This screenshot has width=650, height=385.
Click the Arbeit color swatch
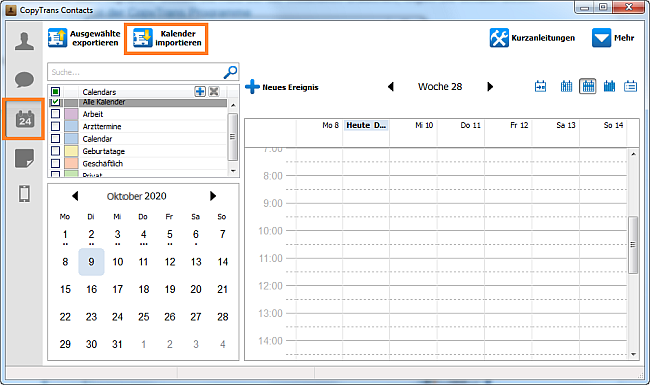tap(71, 114)
